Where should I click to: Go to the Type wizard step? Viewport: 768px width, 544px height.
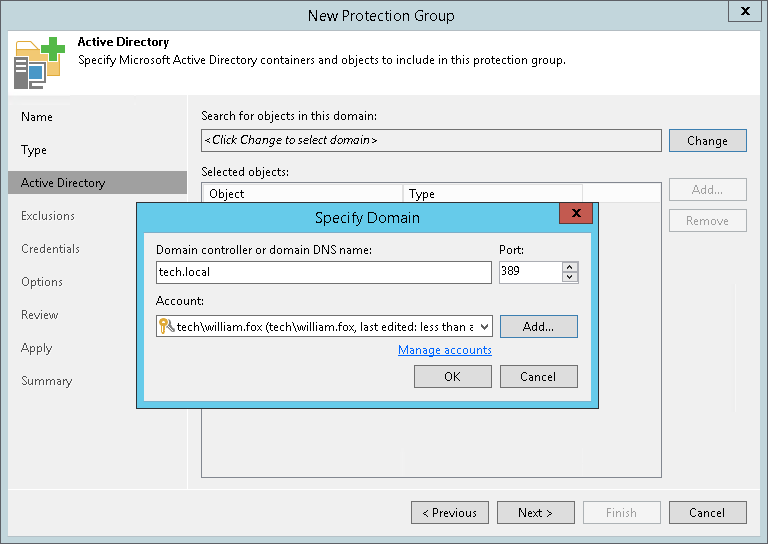(34, 150)
